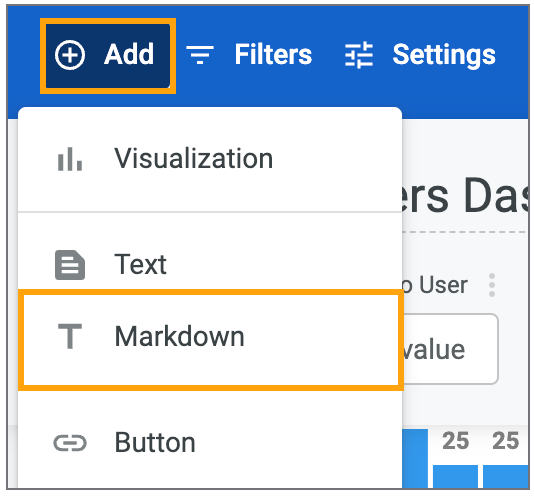Image resolution: width=534 pixels, height=496 pixels.
Task: Click the Text document icon
Action: pos(70,265)
